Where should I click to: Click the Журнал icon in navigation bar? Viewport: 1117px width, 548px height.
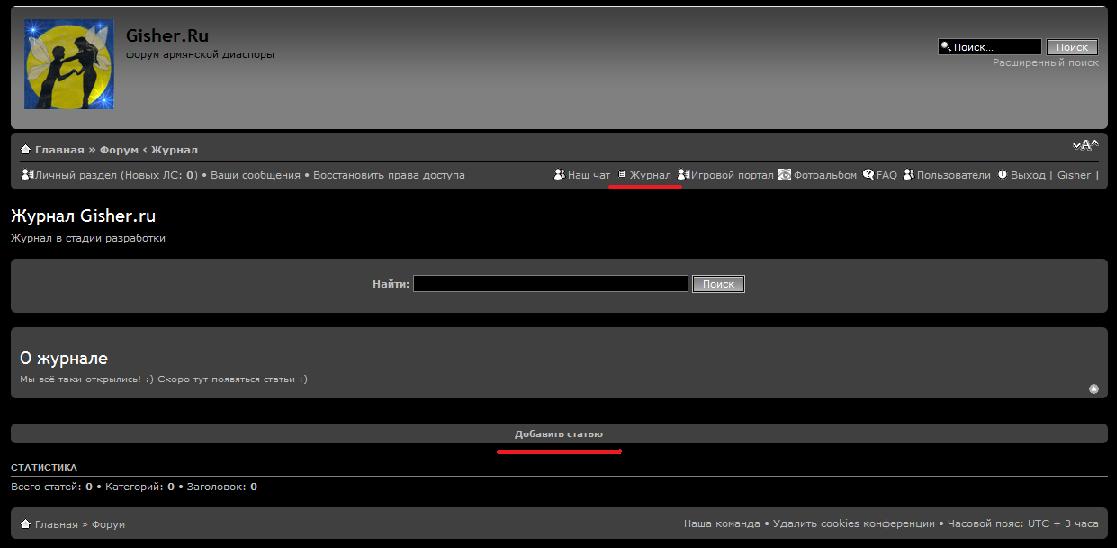(622, 175)
